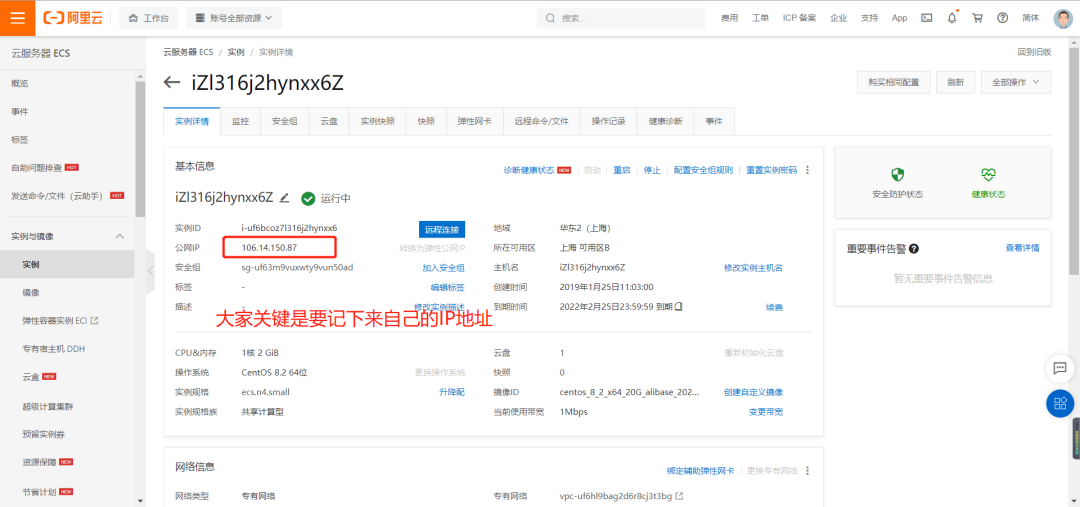
Task: Open the App menu item
Action: [x=900, y=18]
